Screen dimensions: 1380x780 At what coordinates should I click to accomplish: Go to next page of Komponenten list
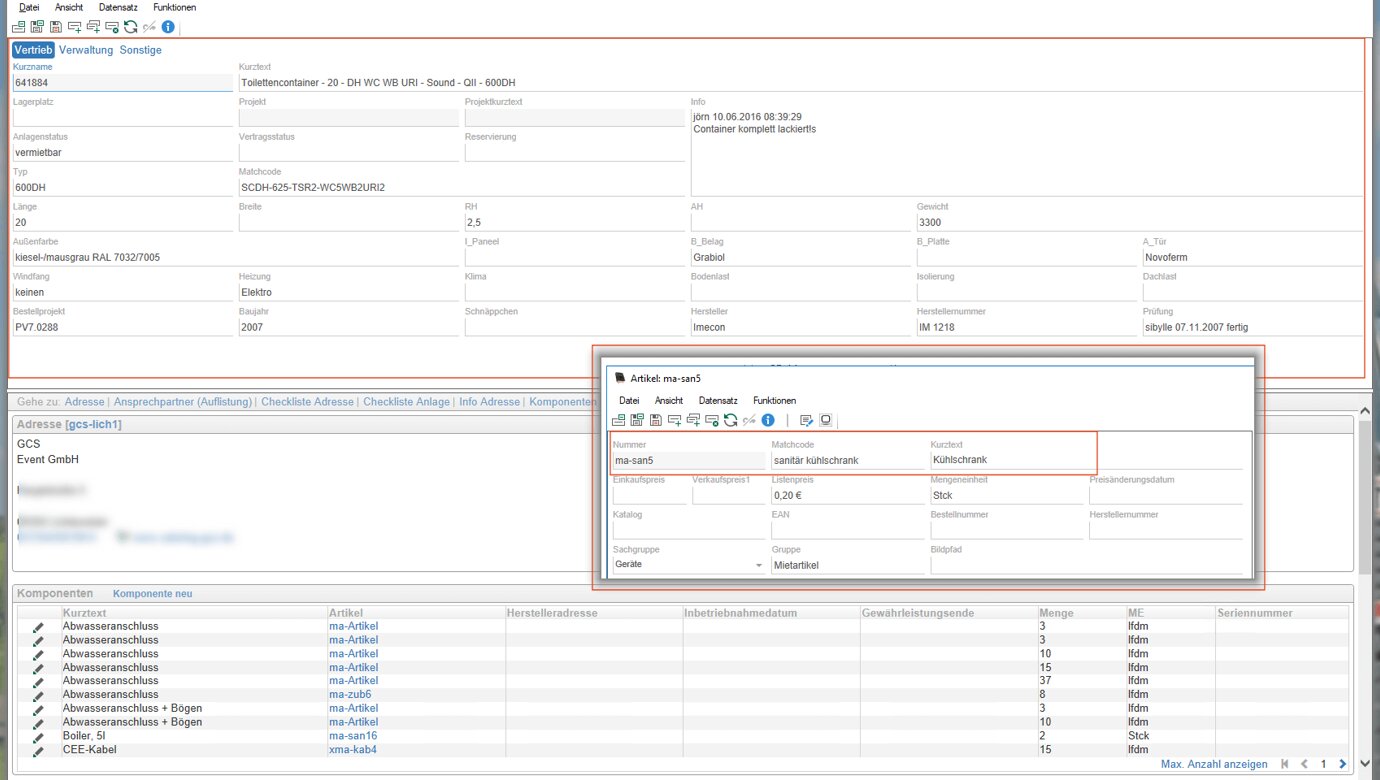pos(1342,764)
